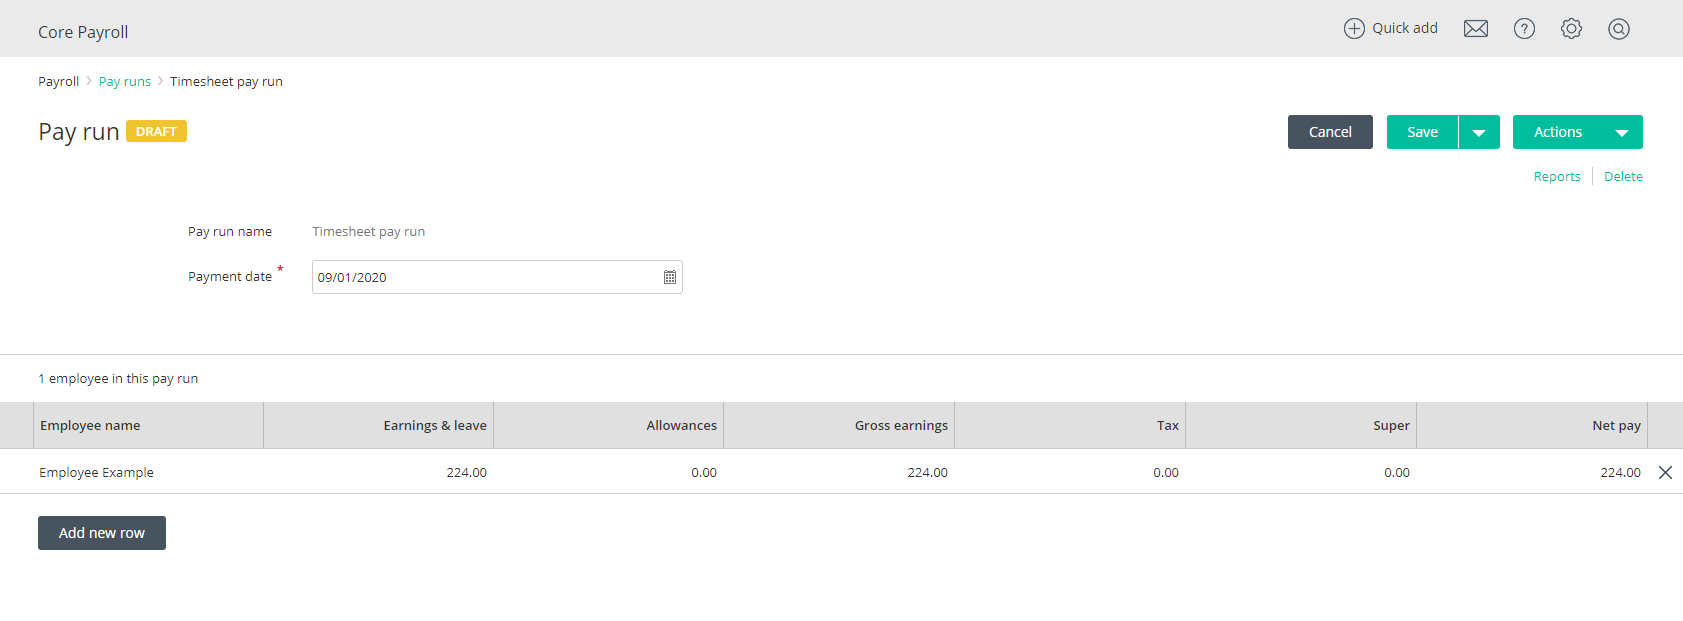
Task: Click the Cancel button
Action: pyautogui.click(x=1330, y=132)
